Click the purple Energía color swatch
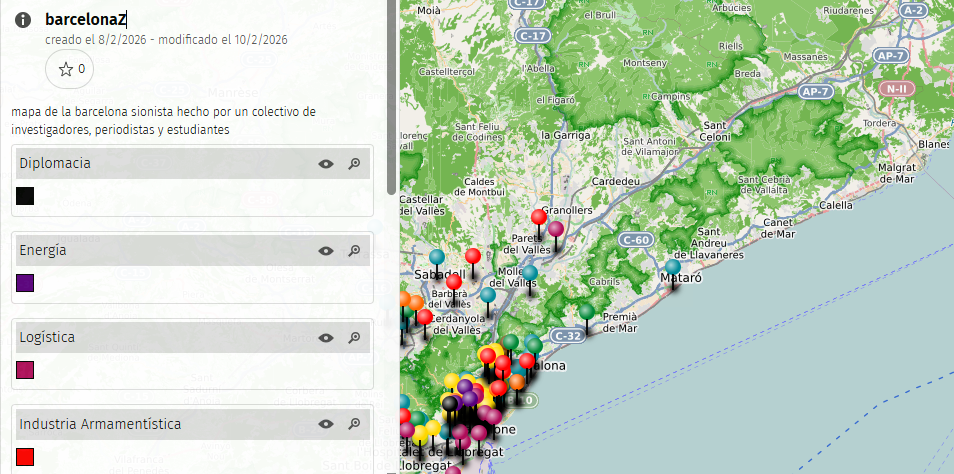The width and height of the screenshot is (954, 474). (x=25, y=283)
